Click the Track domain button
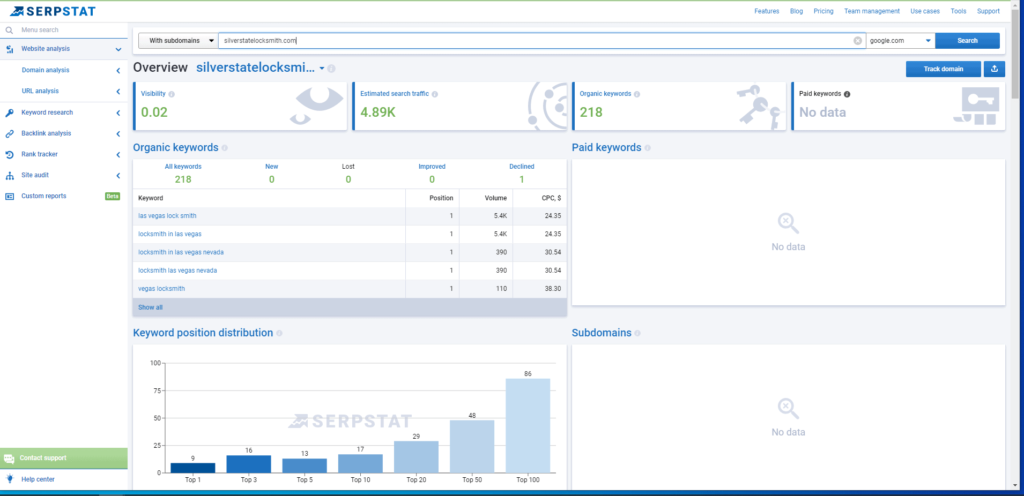 [942, 69]
